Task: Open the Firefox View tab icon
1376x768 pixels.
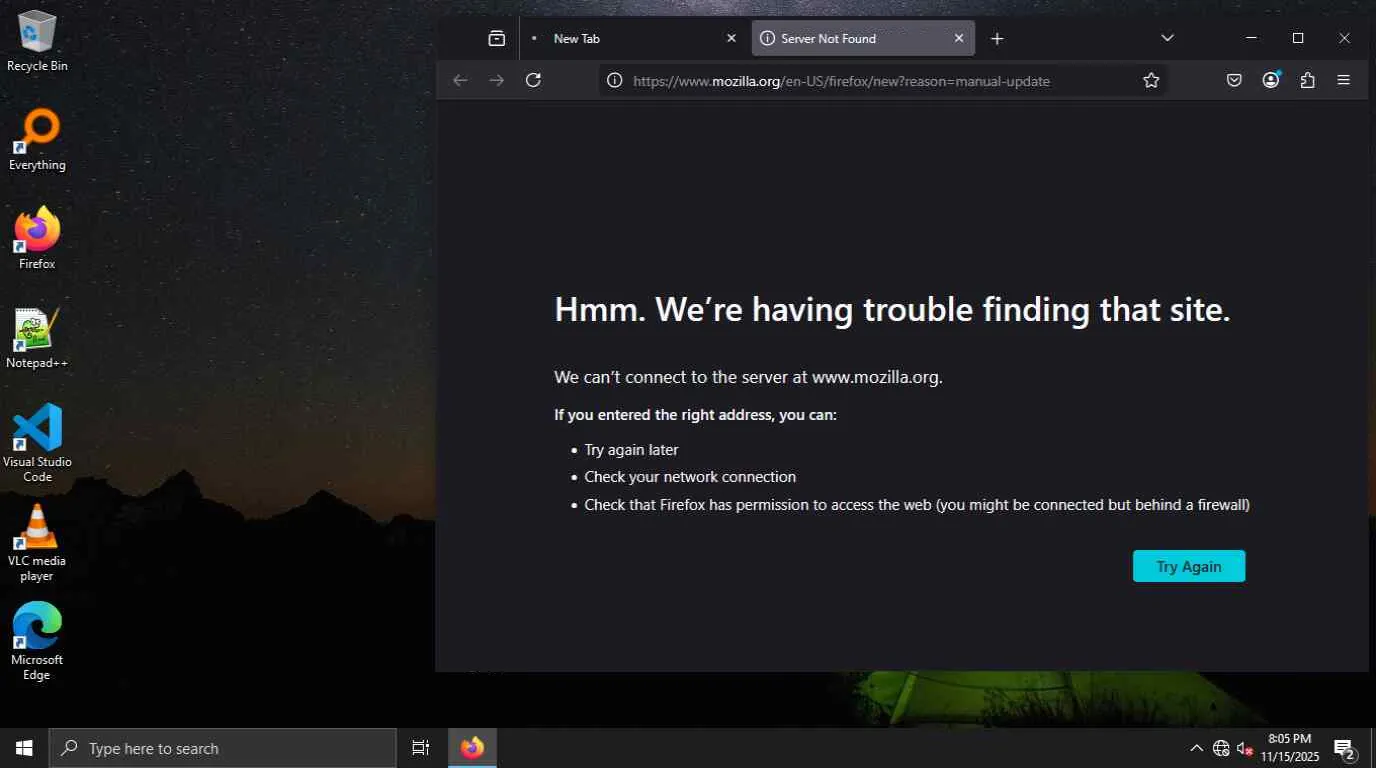Action: coord(497,38)
